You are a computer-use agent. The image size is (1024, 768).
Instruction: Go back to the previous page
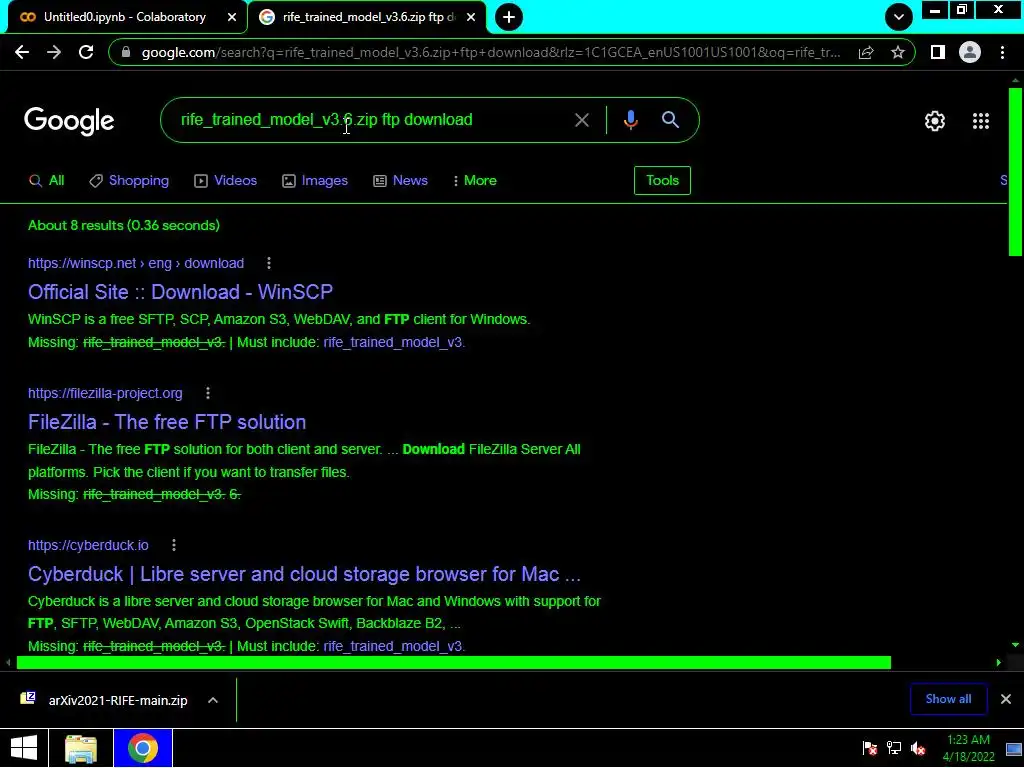[x=22, y=52]
